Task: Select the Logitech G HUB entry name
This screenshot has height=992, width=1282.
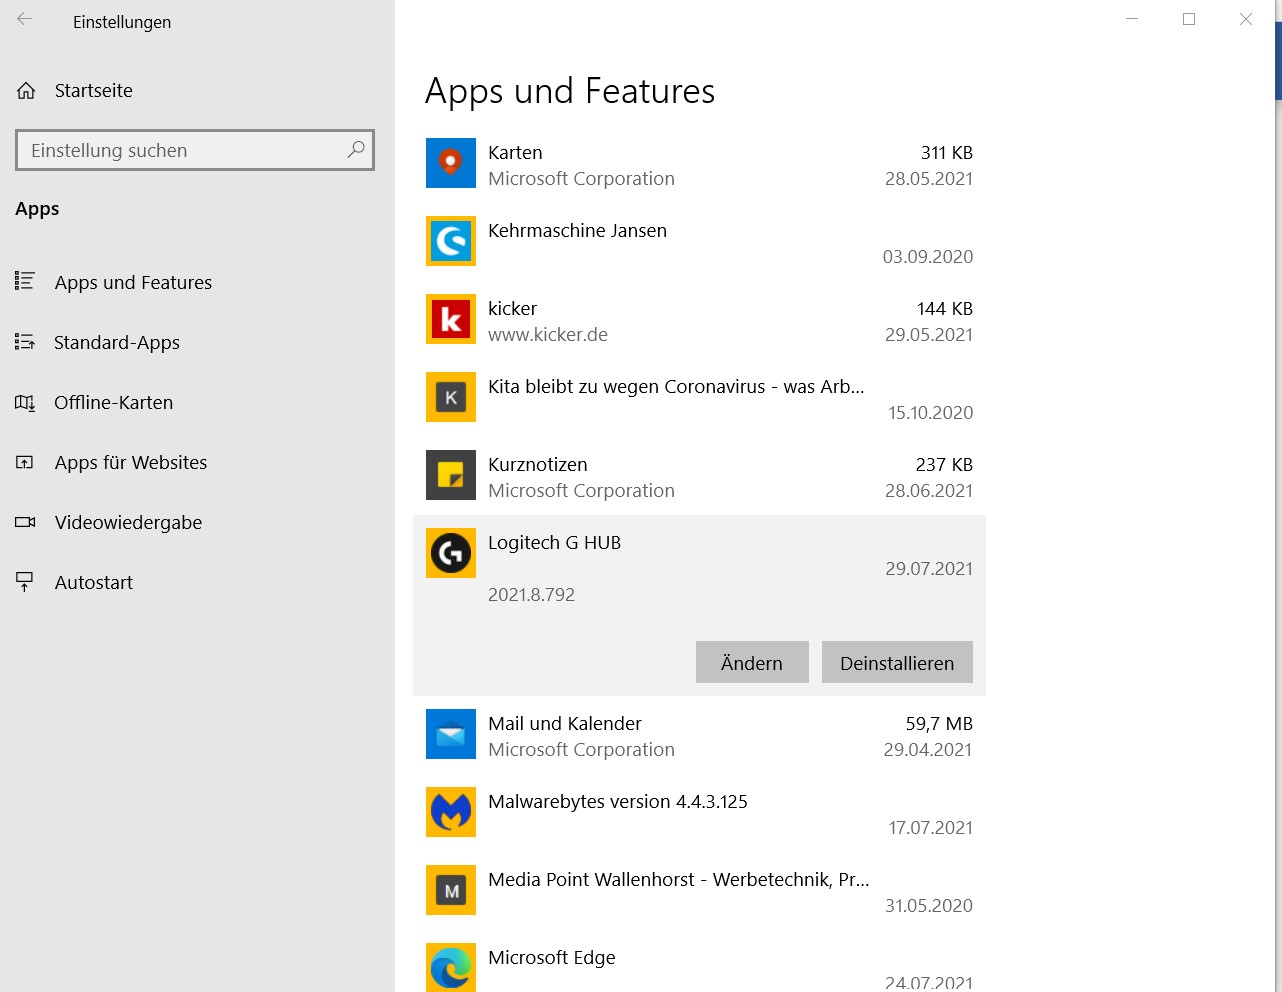Action: (554, 542)
